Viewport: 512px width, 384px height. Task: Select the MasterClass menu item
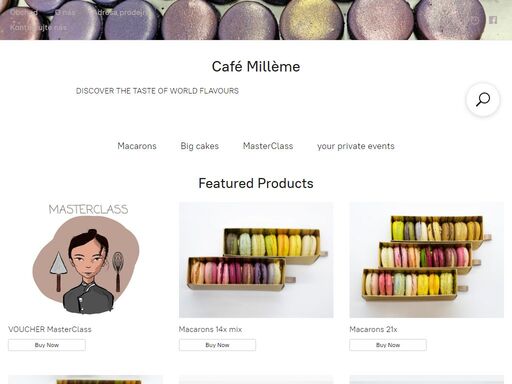tap(268, 146)
